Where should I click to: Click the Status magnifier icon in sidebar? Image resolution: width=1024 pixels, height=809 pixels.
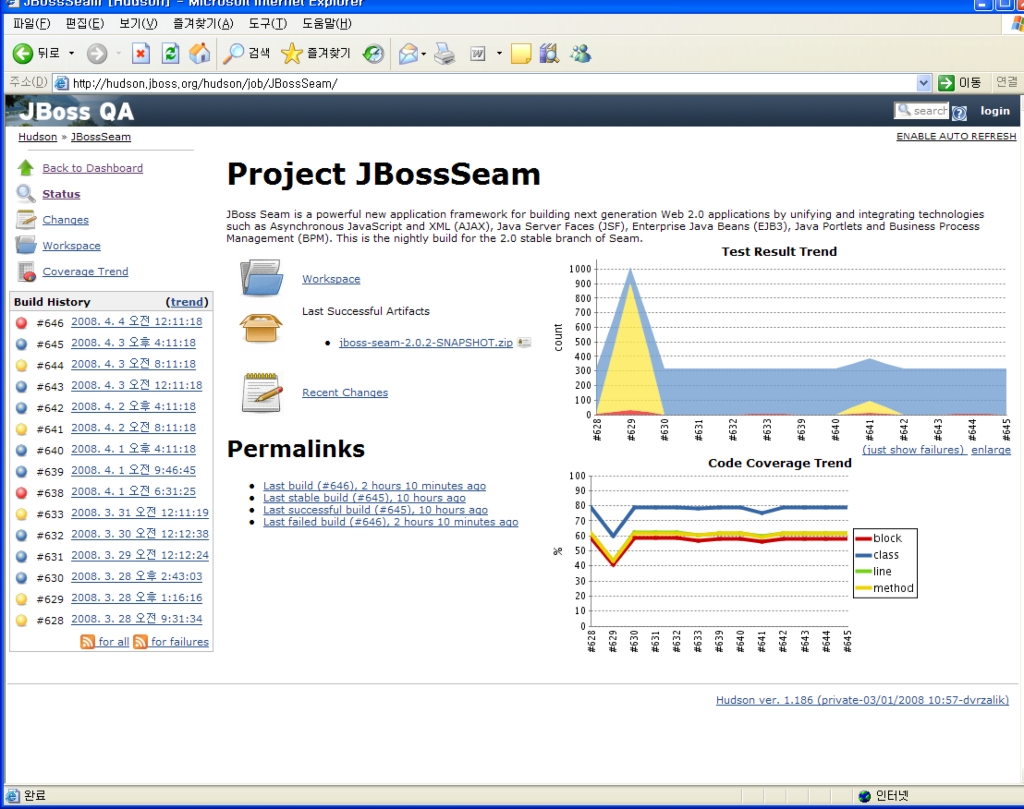pos(25,193)
